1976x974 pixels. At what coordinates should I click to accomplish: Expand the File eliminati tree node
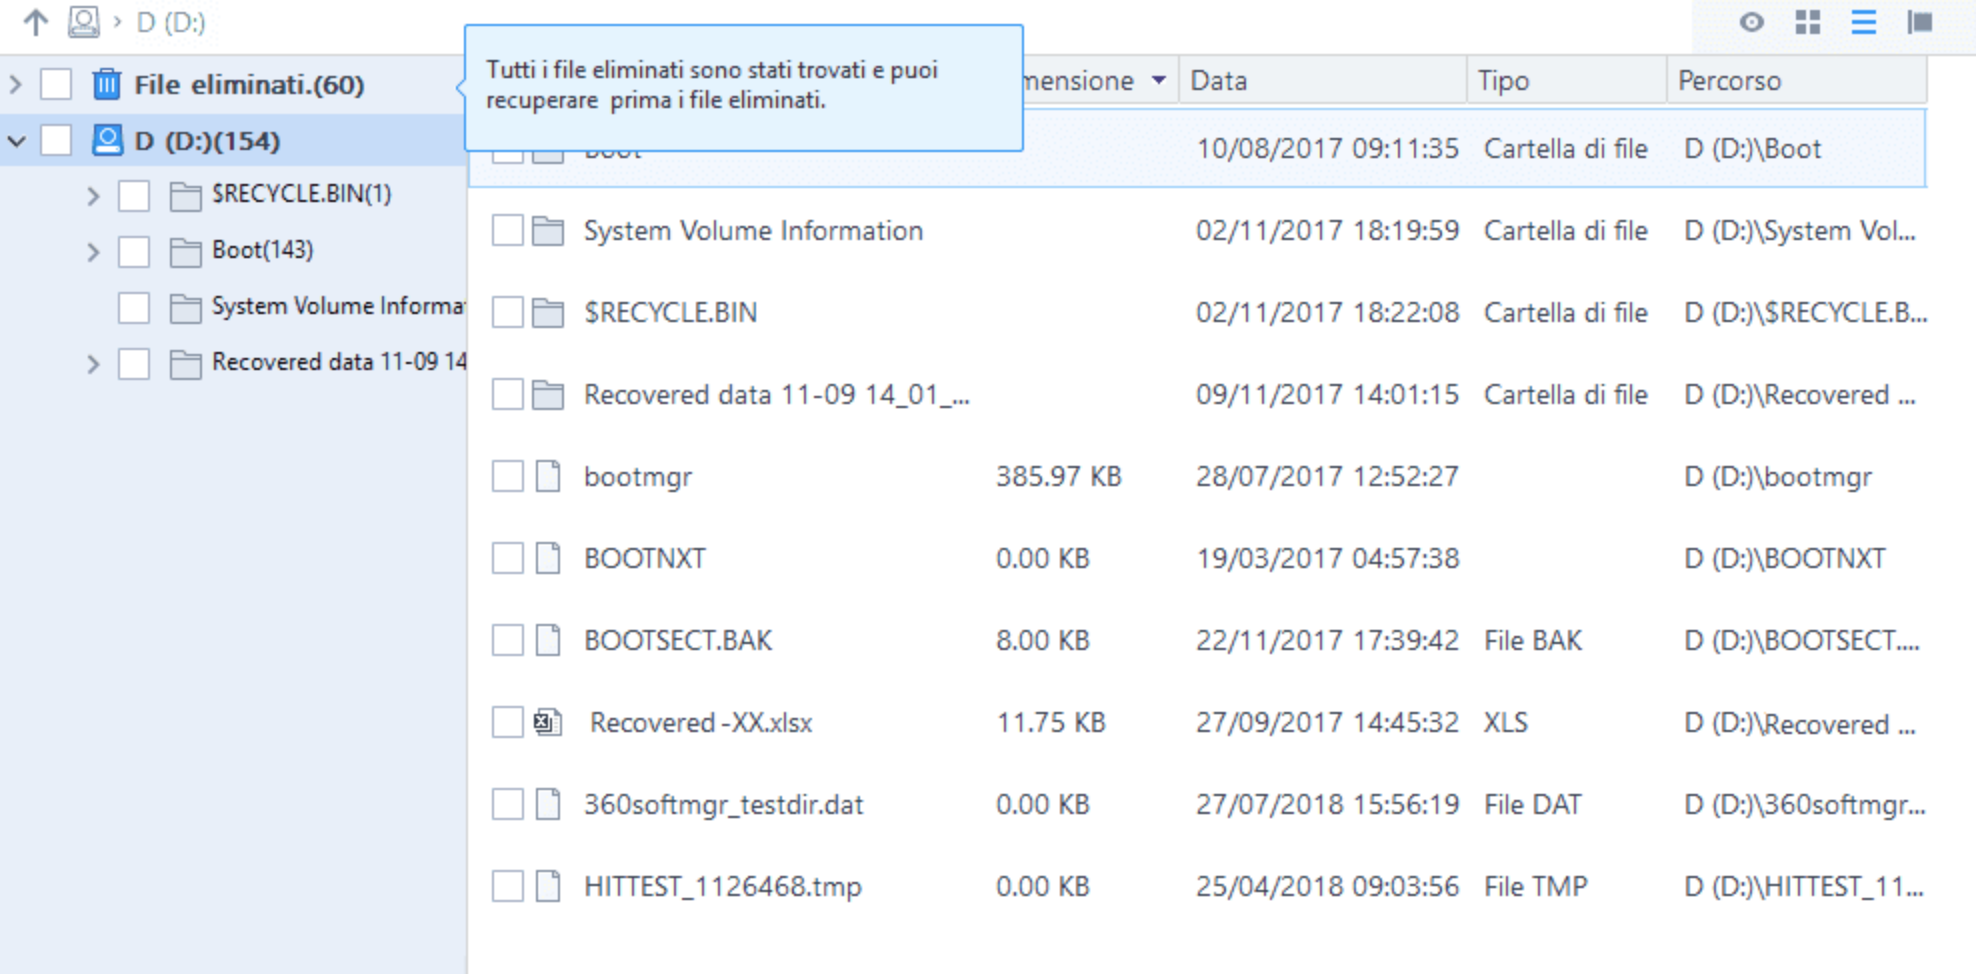tap(16, 84)
